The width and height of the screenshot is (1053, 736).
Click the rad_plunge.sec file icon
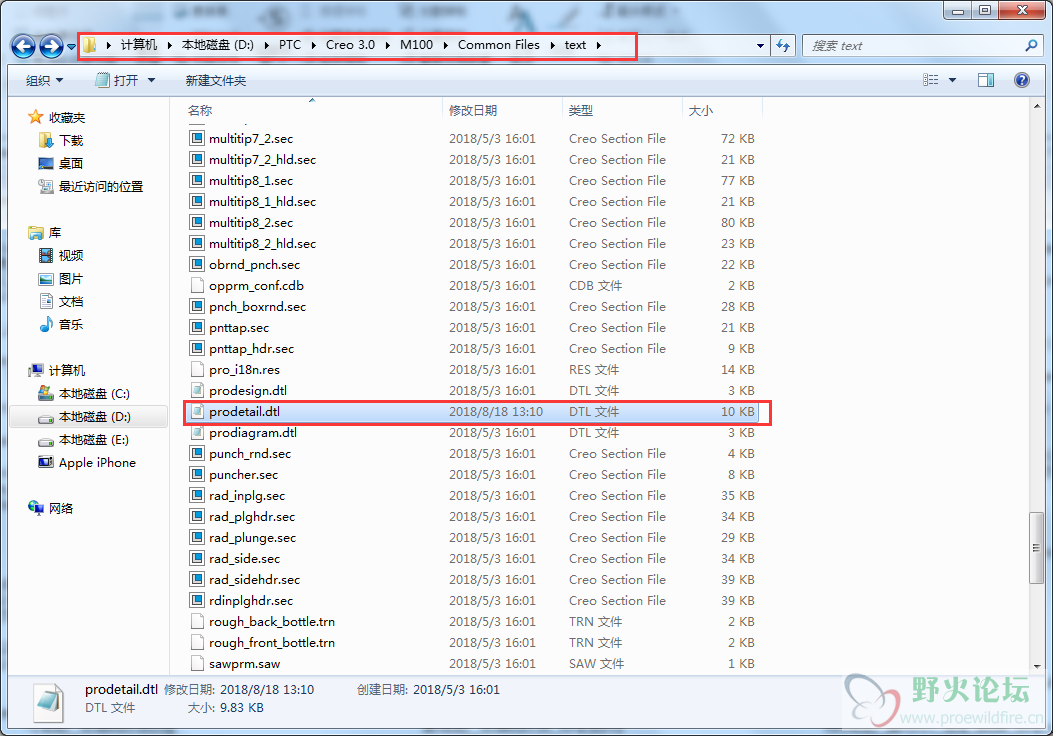(197, 537)
